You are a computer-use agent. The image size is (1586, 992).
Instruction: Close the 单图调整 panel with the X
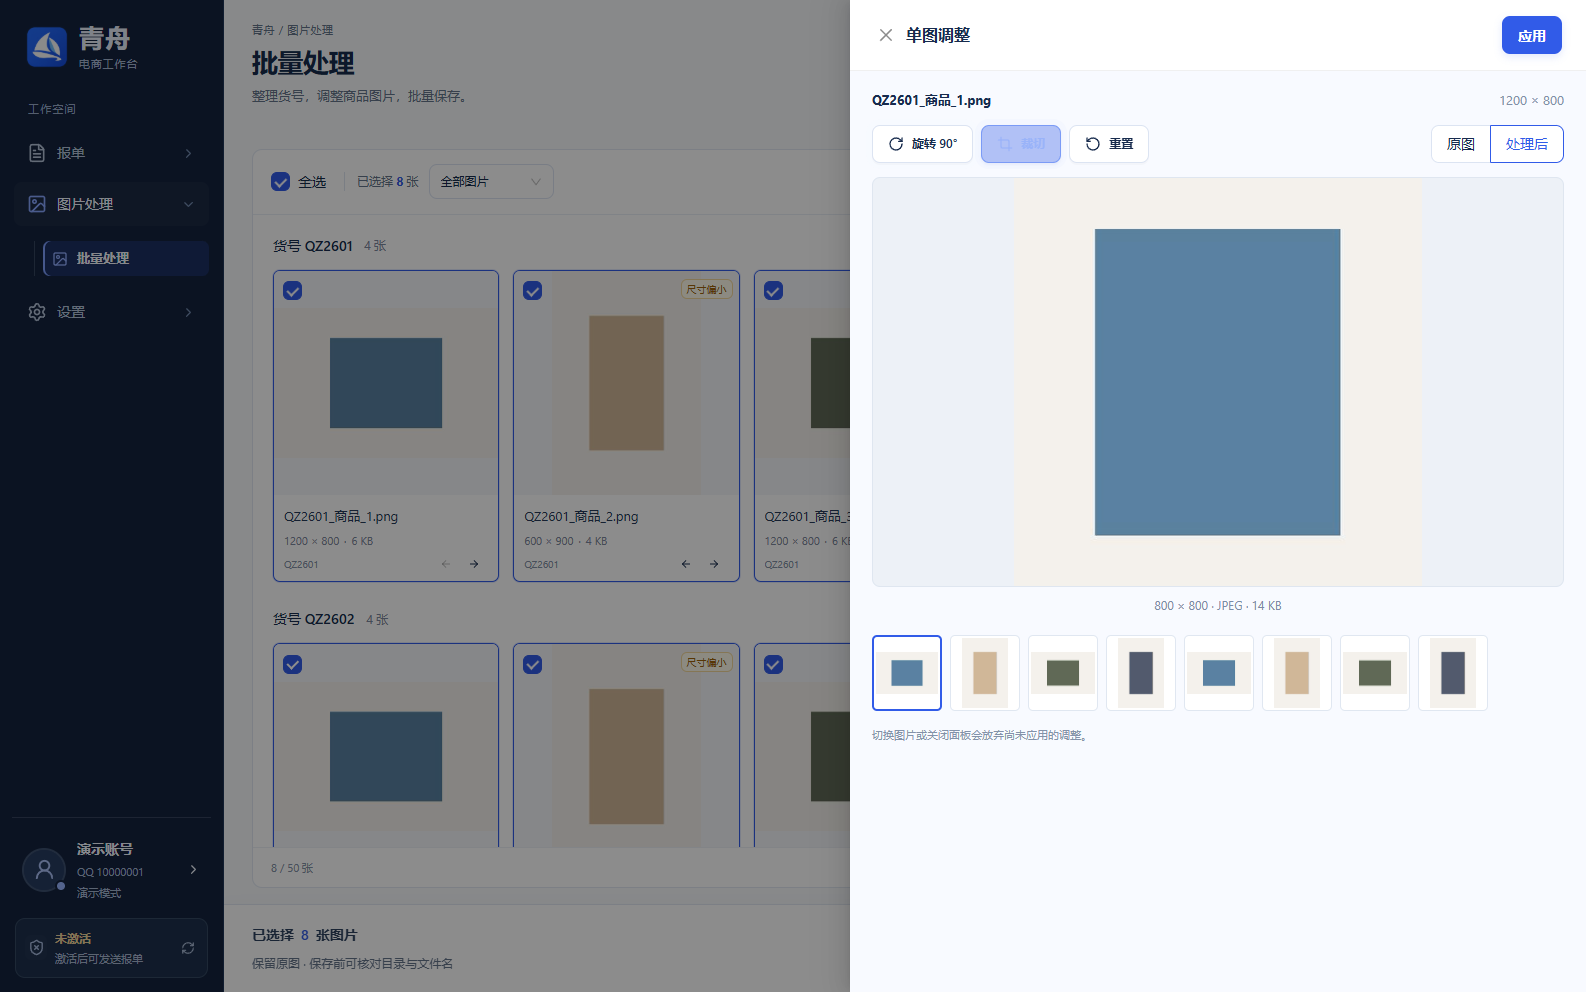886,35
